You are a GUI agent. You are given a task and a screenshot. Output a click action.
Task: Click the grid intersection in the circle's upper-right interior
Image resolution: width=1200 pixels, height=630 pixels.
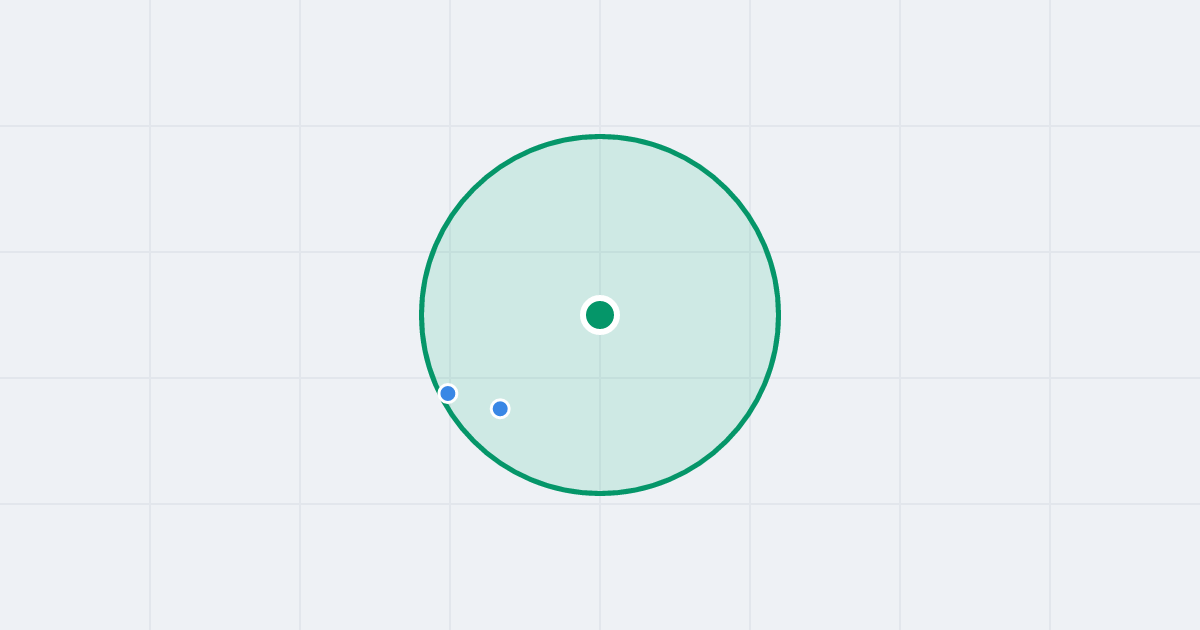tap(750, 252)
